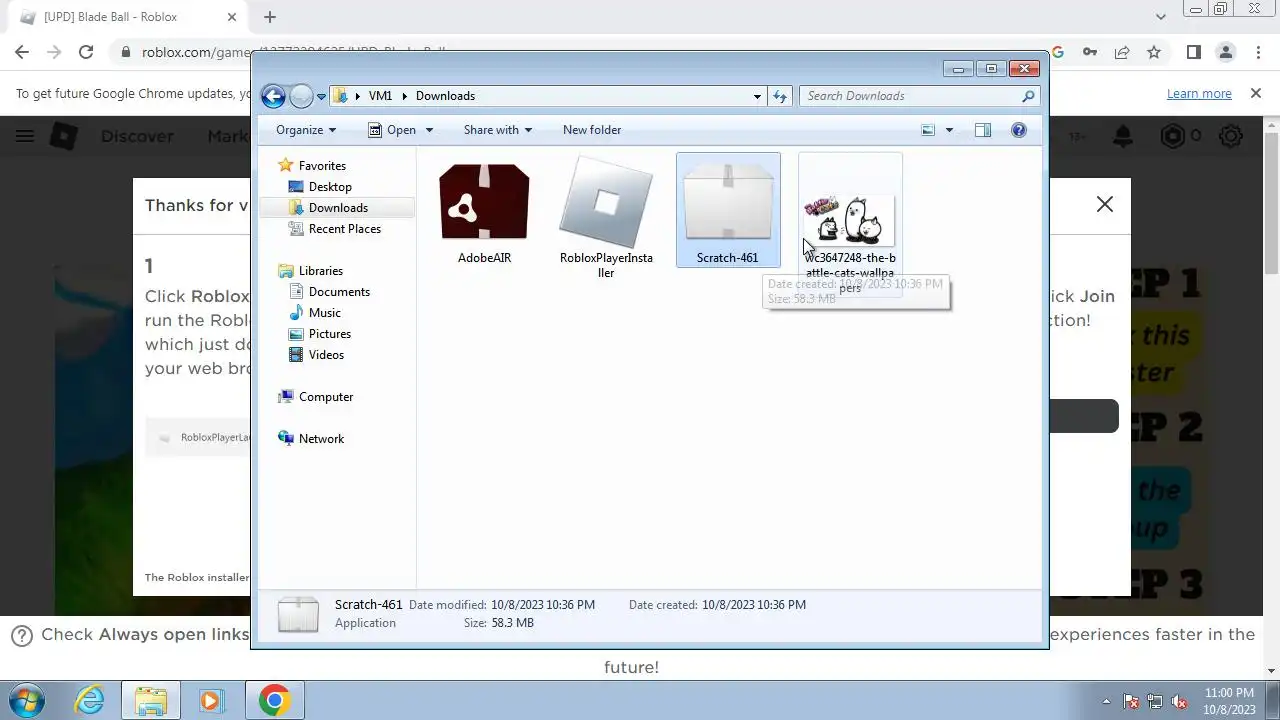
Task: Click VM1 in the address breadcrumb
Action: [380, 96]
